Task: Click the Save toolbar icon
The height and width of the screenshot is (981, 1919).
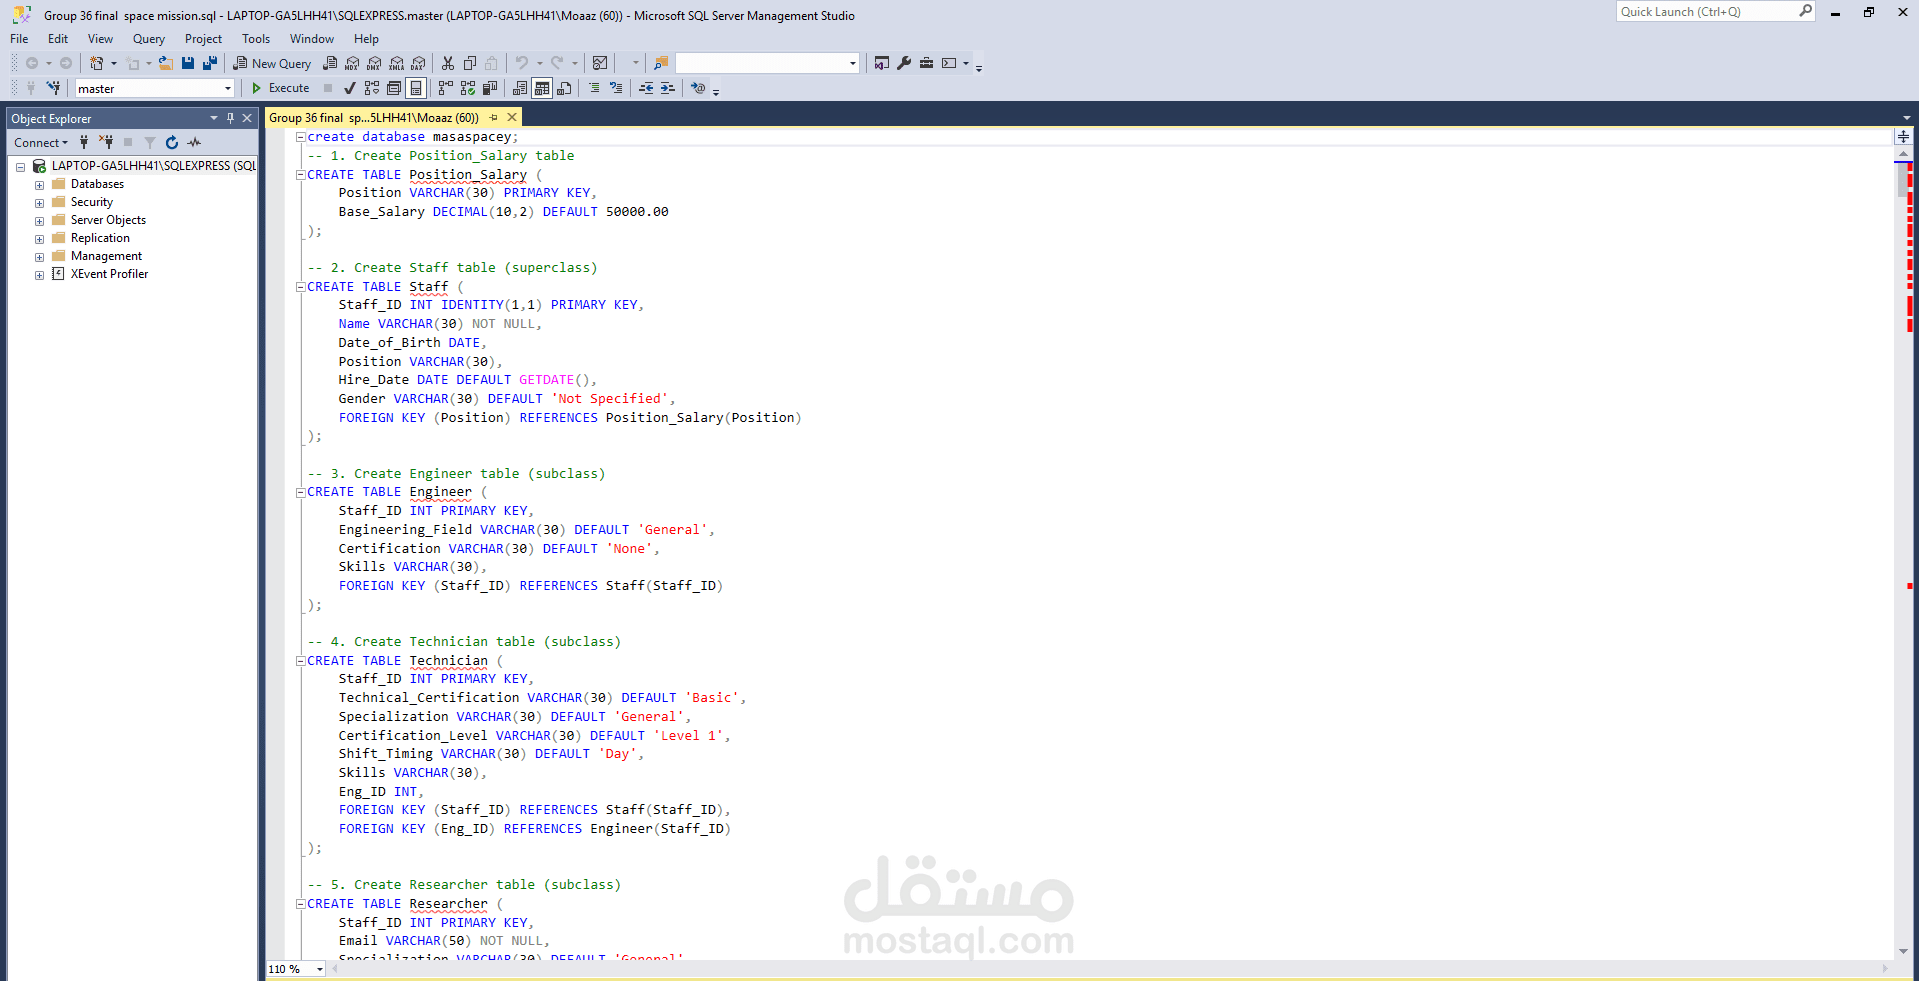Action: pyautogui.click(x=188, y=63)
